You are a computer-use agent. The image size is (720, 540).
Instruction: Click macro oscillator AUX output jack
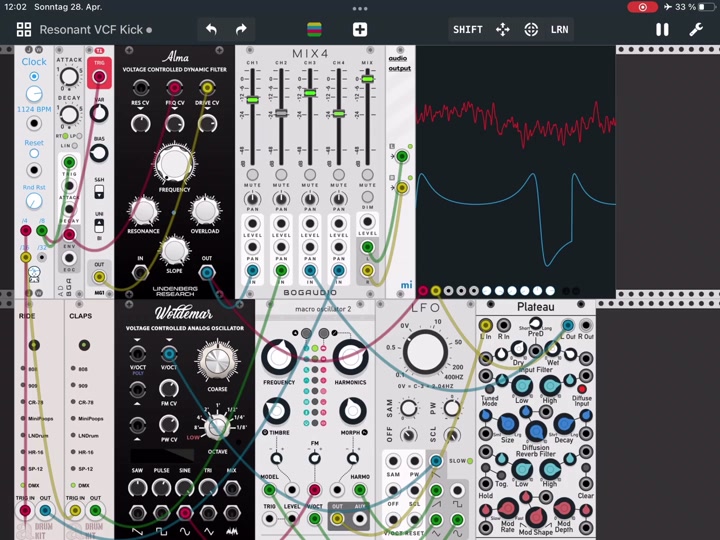pos(360,519)
